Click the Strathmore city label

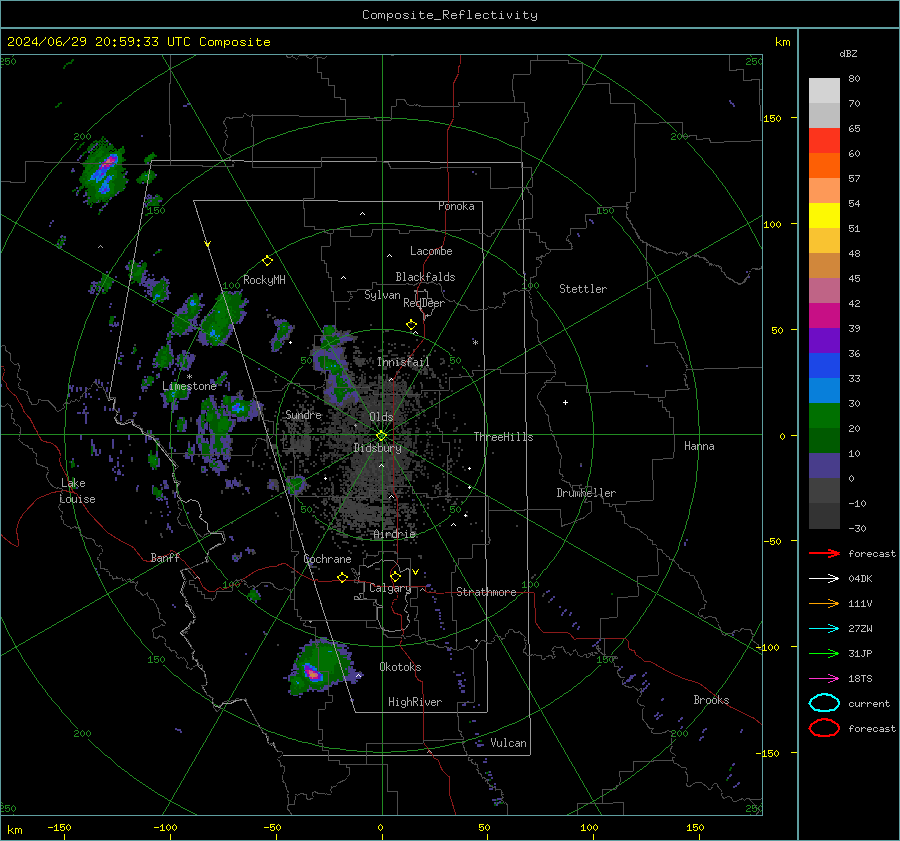coord(486,592)
